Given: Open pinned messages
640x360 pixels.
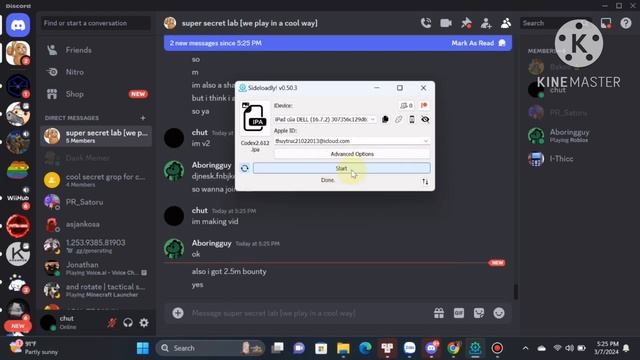Looking at the screenshot, I should coord(466,23).
